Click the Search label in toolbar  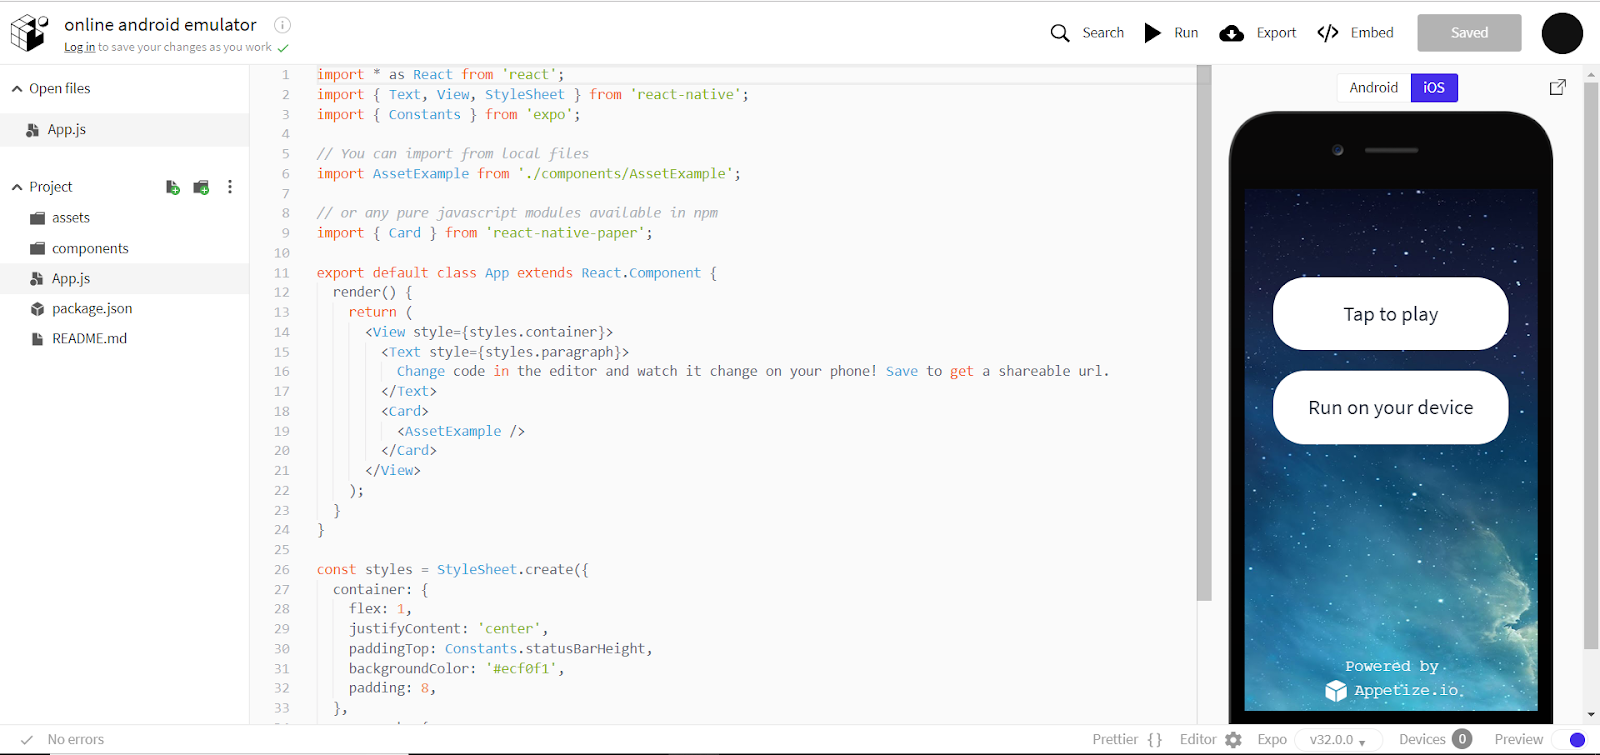(1103, 33)
